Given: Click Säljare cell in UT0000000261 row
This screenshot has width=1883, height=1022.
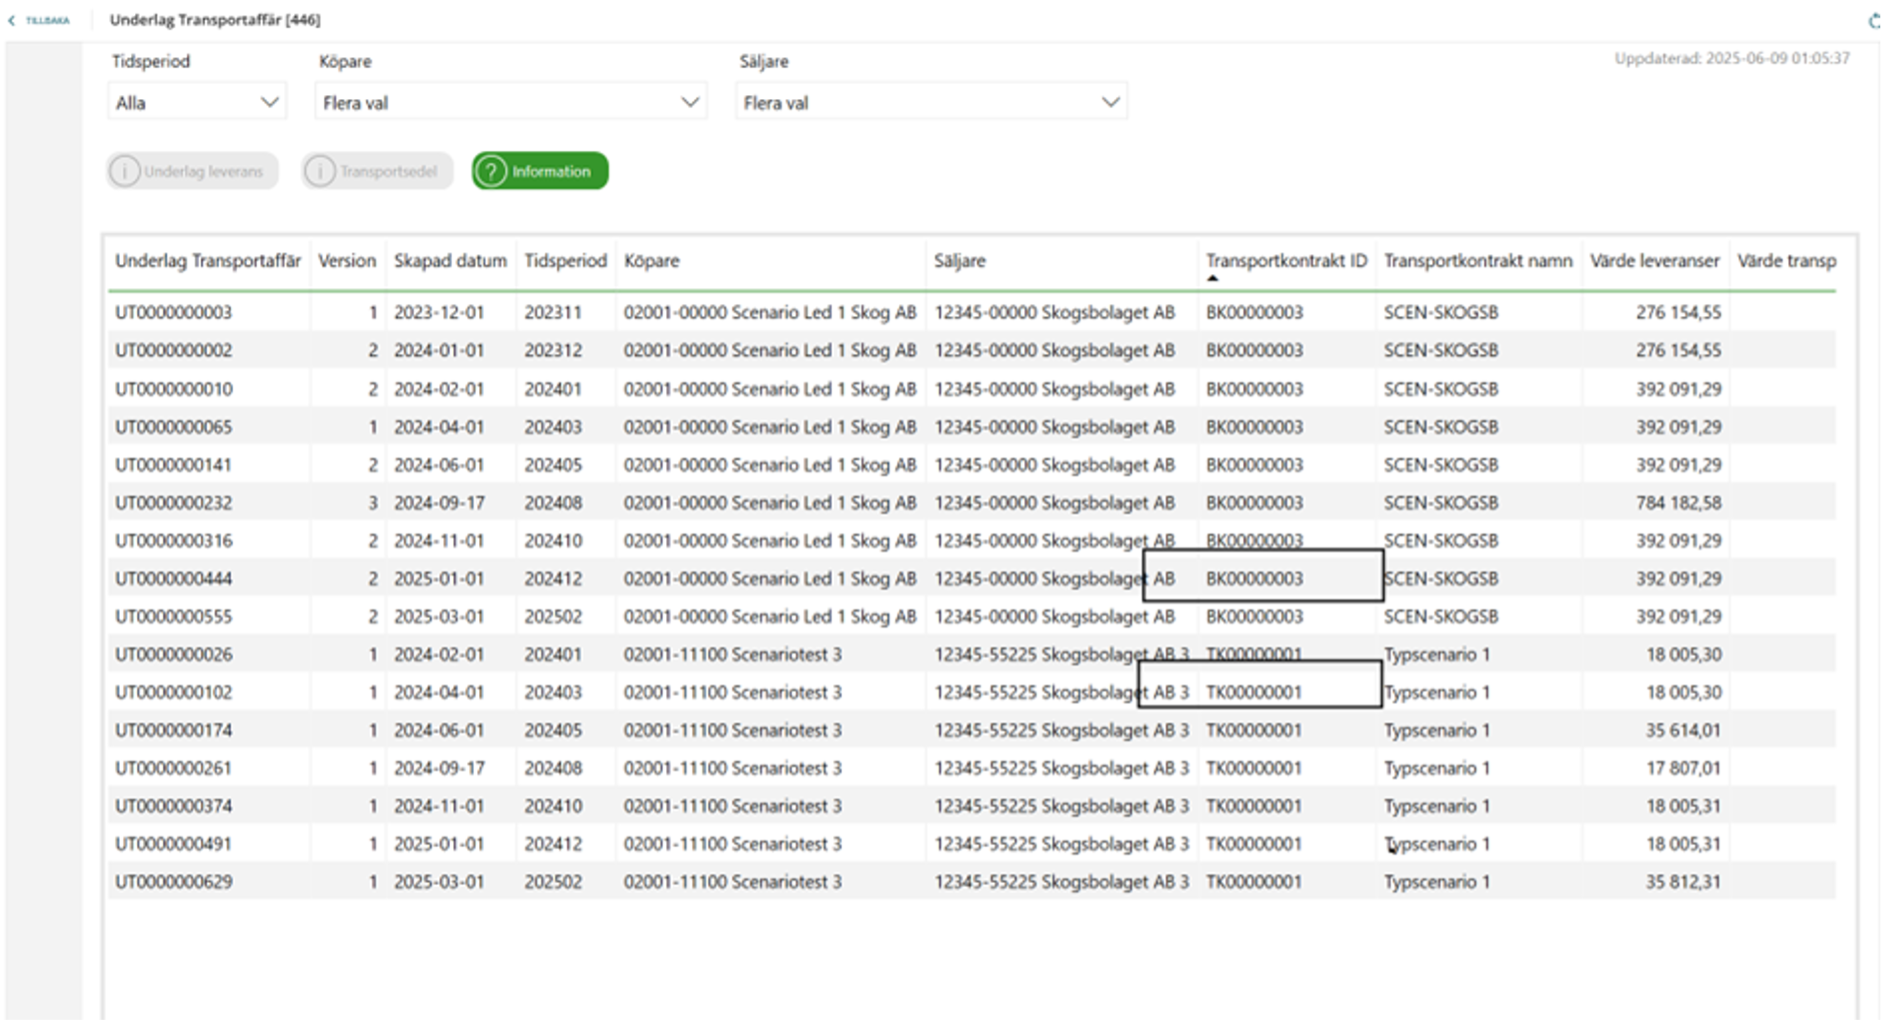Looking at the screenshot, I should tap(1062, 768).
